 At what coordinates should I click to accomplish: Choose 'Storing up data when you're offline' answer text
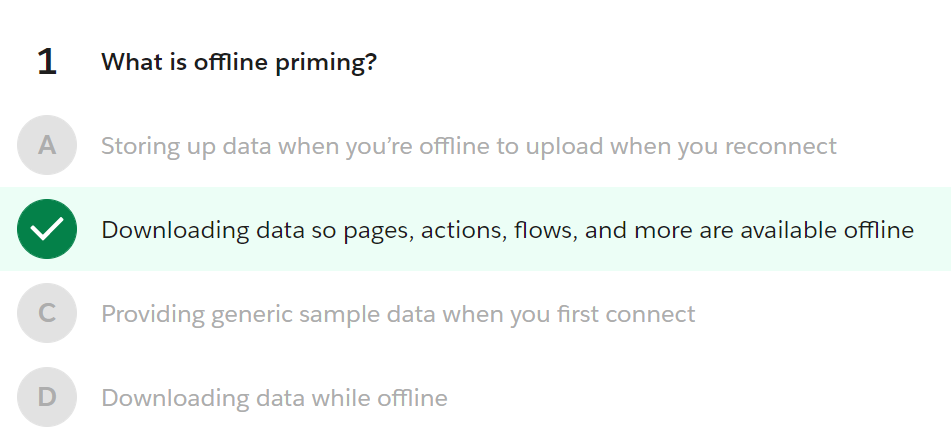[x=468, y=146]
